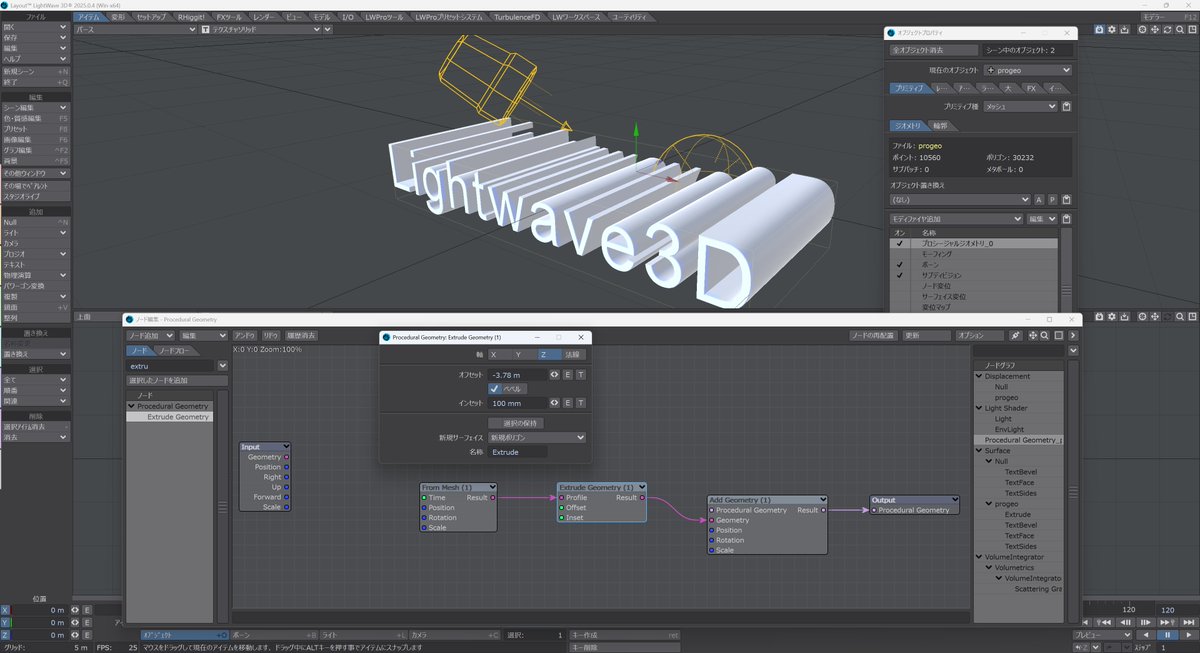
Task: Switch to the 輪郭 tab in object properties
Action: [x=940, y=125]
